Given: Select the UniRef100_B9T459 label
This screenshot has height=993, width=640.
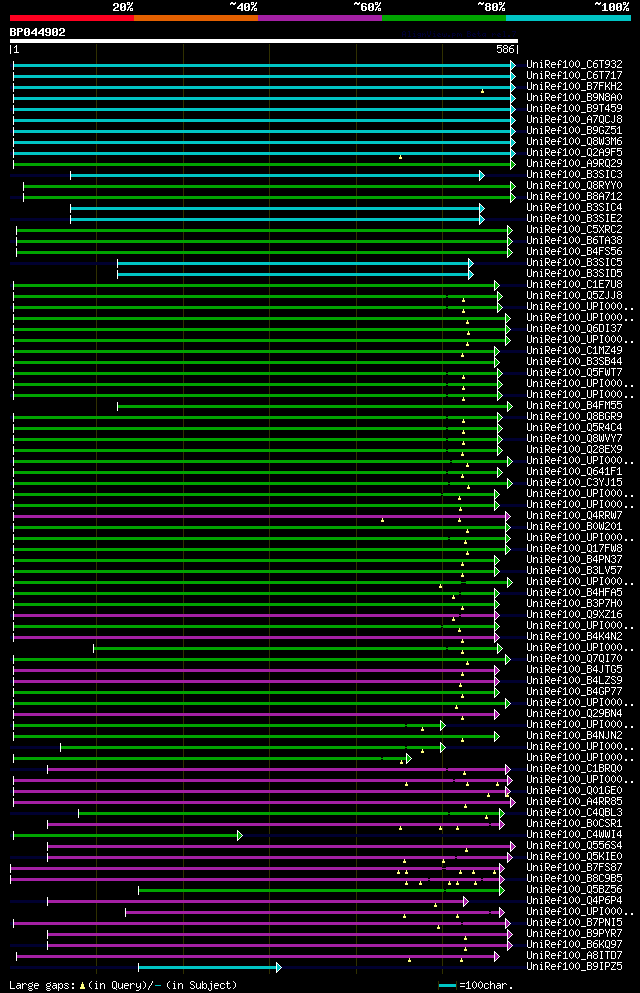Looking at the screenshot, I should coord(574,108).
